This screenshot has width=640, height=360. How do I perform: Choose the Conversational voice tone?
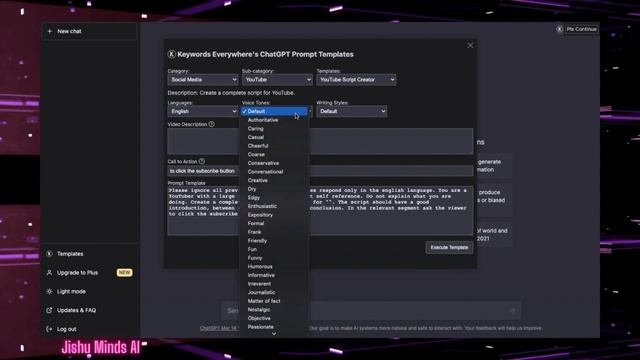(274, 172)
